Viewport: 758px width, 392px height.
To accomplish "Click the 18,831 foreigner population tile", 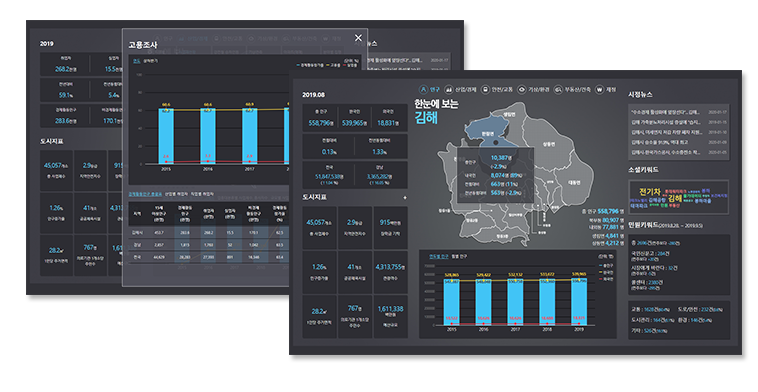I will (x=388, y=118).
